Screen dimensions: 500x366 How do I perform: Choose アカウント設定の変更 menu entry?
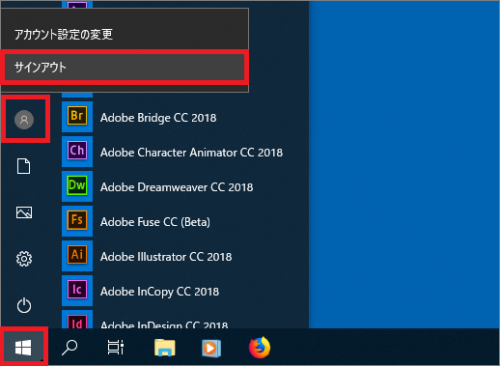click(125, 35)
